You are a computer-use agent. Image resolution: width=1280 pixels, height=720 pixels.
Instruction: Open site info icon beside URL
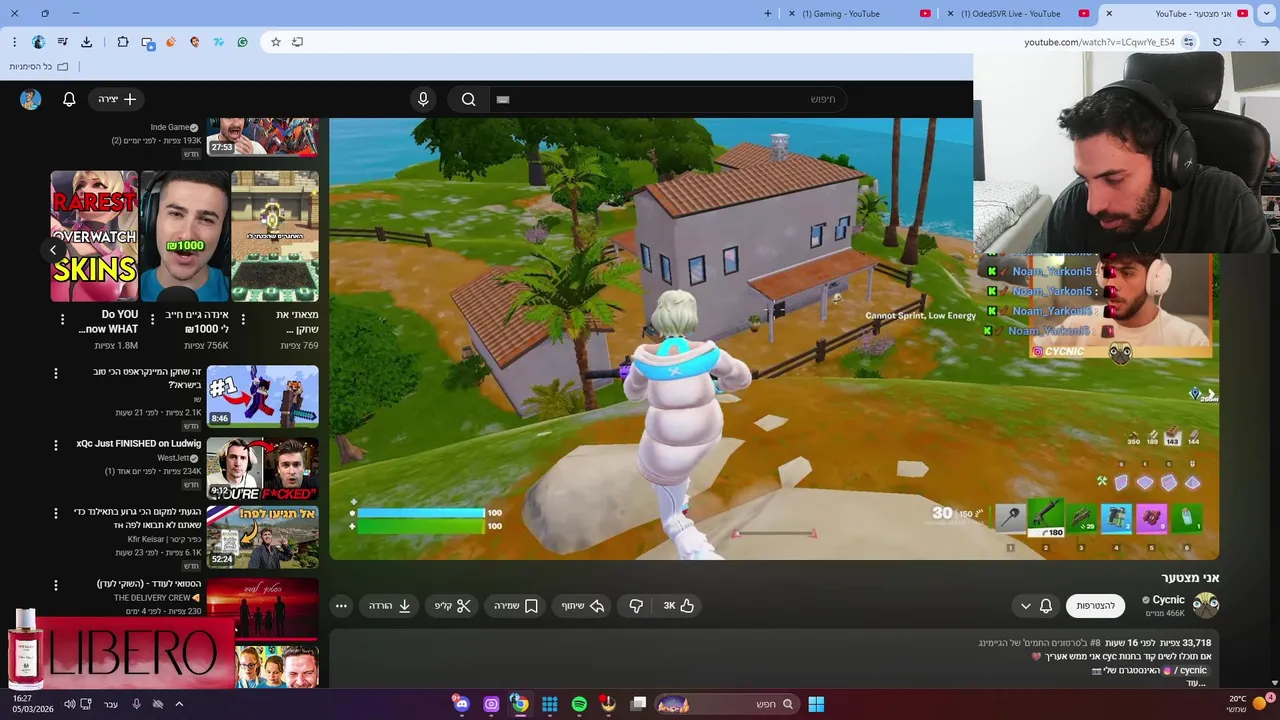pos(1188,42)
